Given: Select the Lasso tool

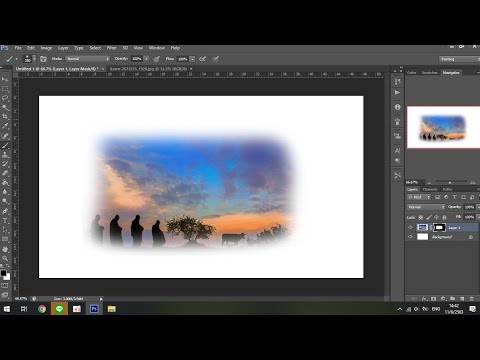Looking at the screenshot, I should pyautogui.click(x=5, y=98).
